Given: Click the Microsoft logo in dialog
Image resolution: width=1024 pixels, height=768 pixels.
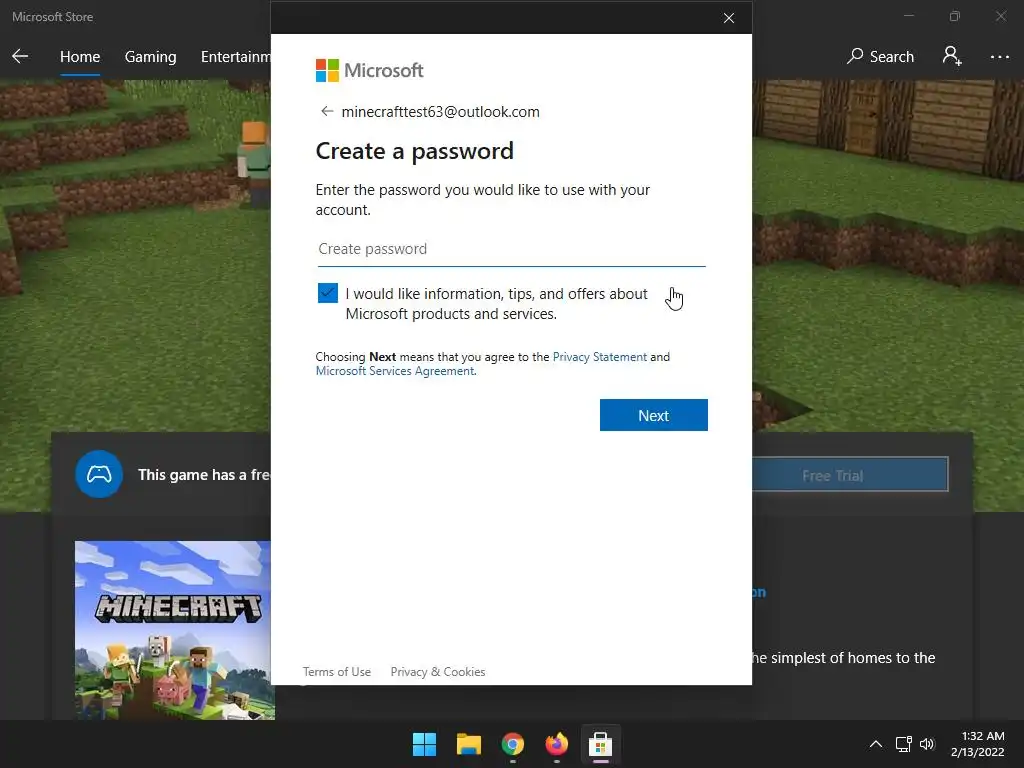Looking at the screenshot, I should [370, 70].
